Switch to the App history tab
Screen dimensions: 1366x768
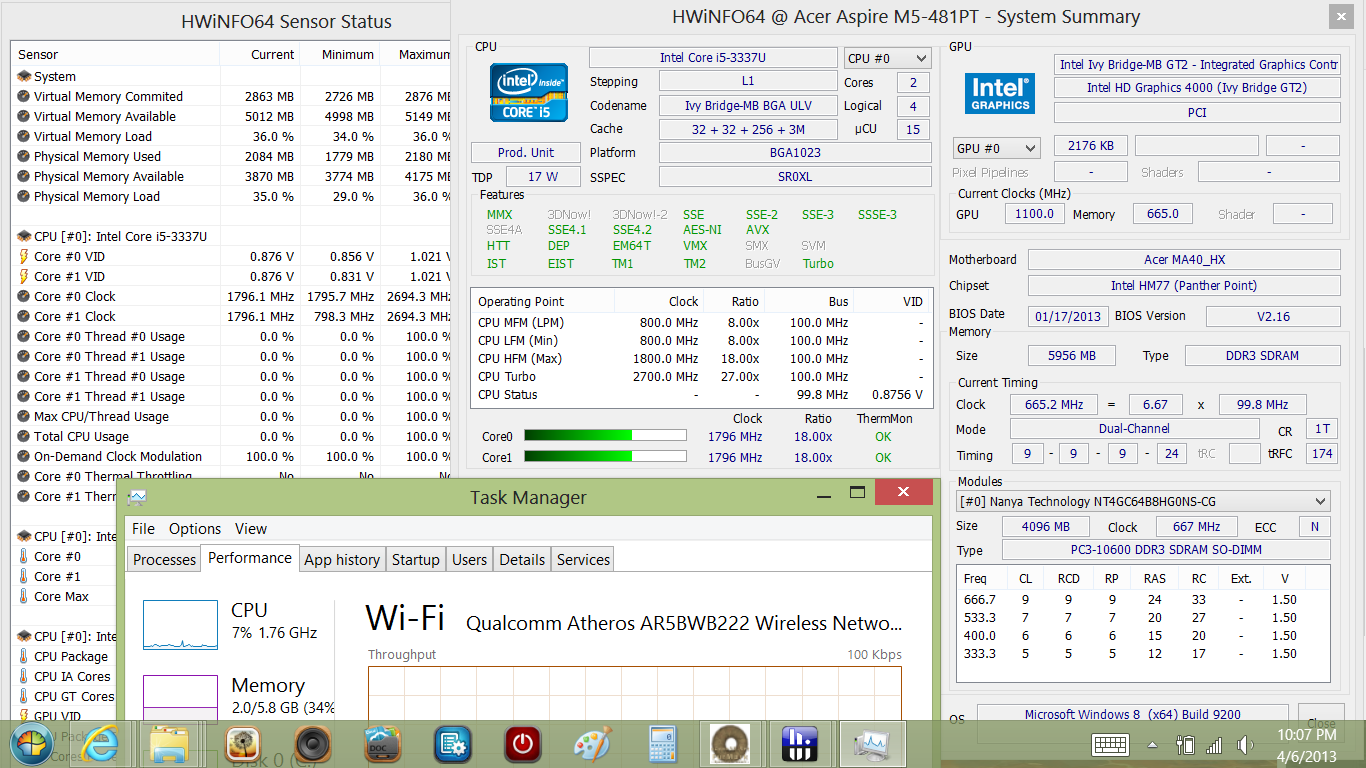pos(342,559)
